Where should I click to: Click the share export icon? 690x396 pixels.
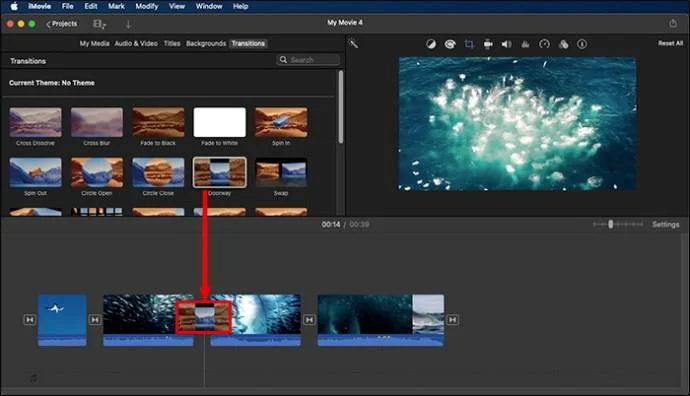[673, 23]
